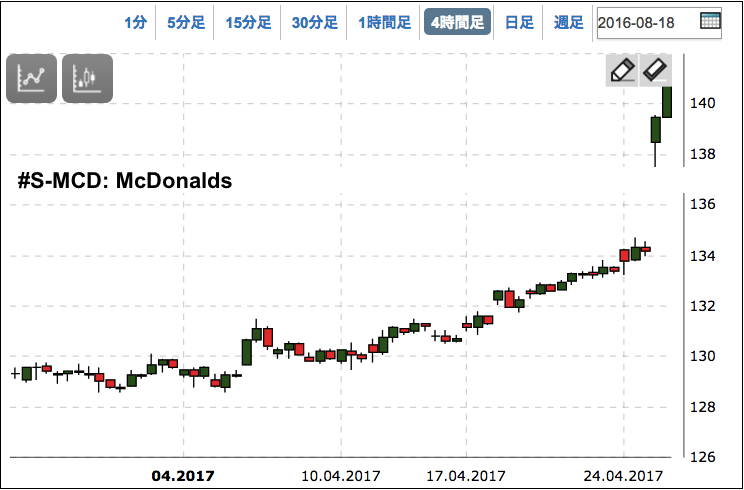Click the 136 price axis label
744x490 pixels.
point(702,204)
